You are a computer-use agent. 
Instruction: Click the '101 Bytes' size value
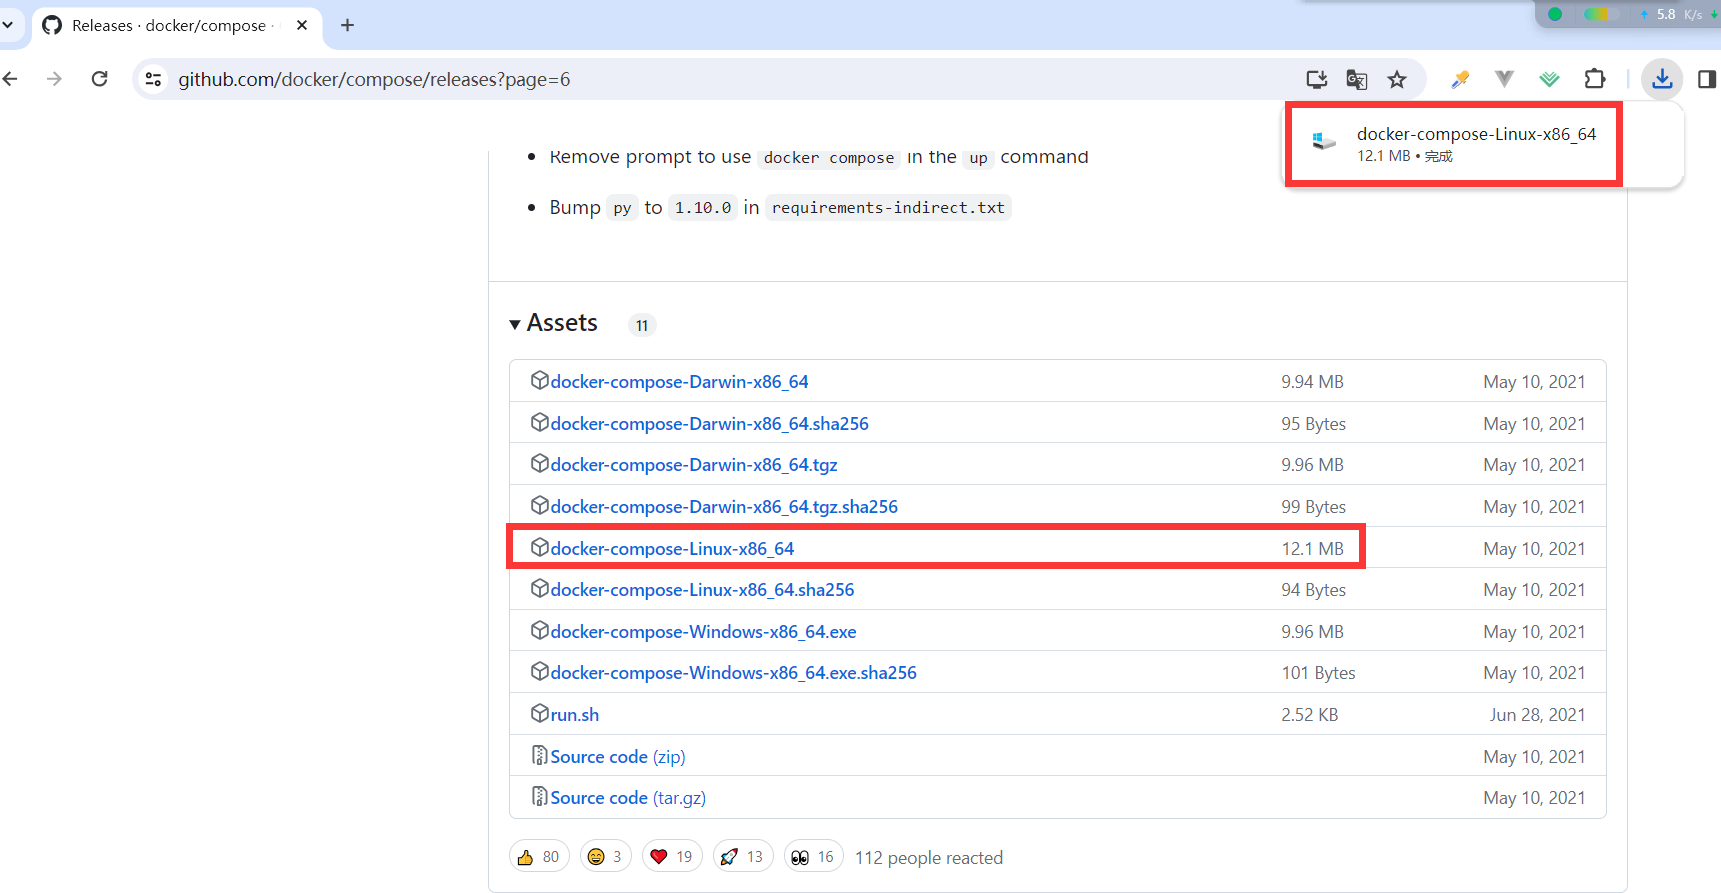(1319, 673)
